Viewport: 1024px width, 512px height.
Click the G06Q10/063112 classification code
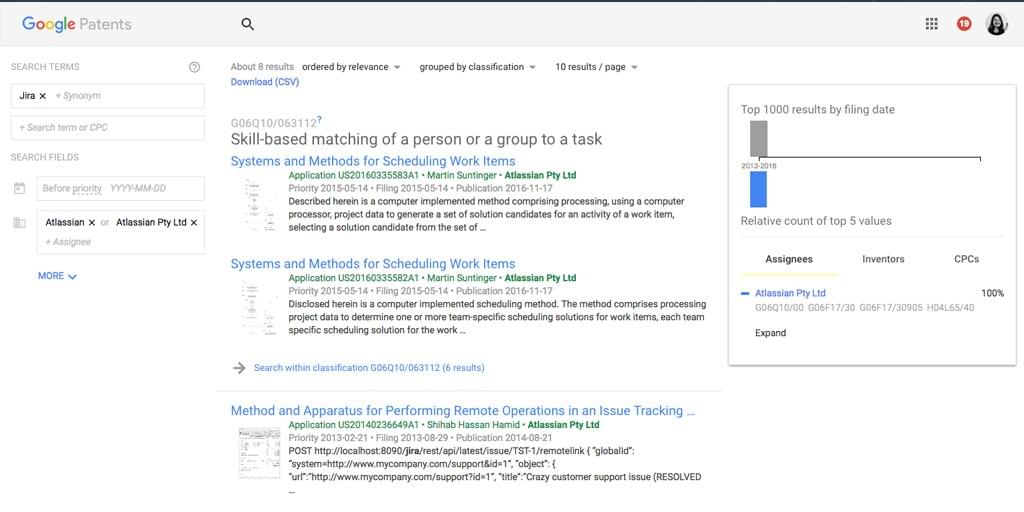click(x=274, y=123)
